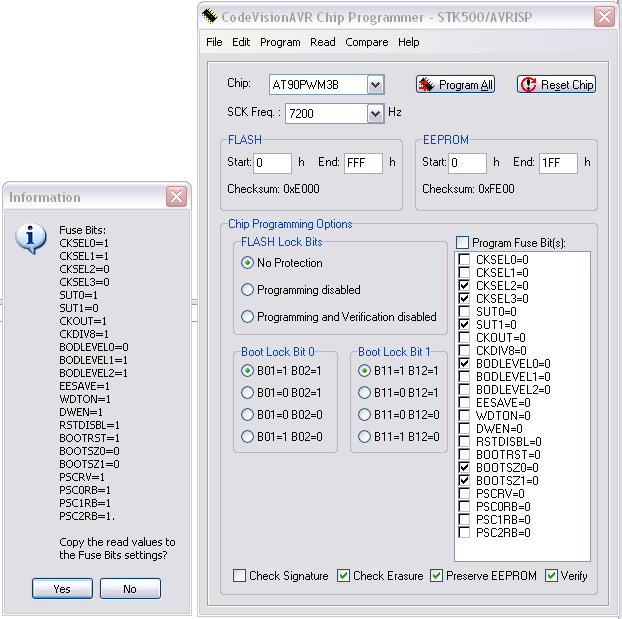Select Programming disabled lock option
The width and height of the screenshot is (622, 619).
click(x=247, y=290)
